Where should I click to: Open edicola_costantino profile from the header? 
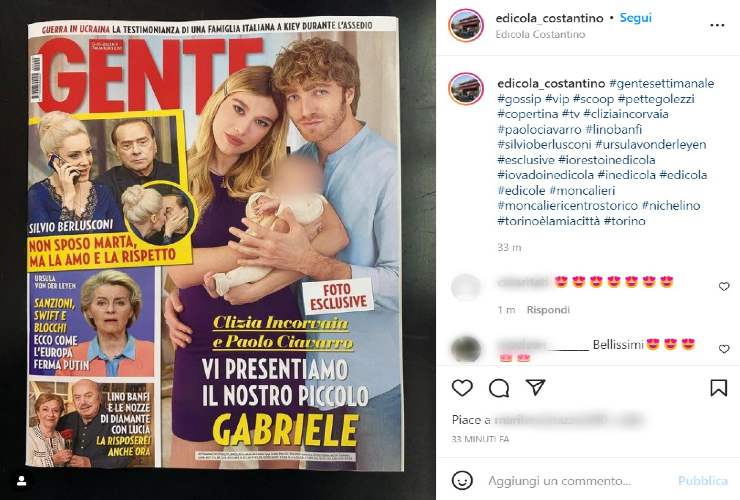point(549,18)
